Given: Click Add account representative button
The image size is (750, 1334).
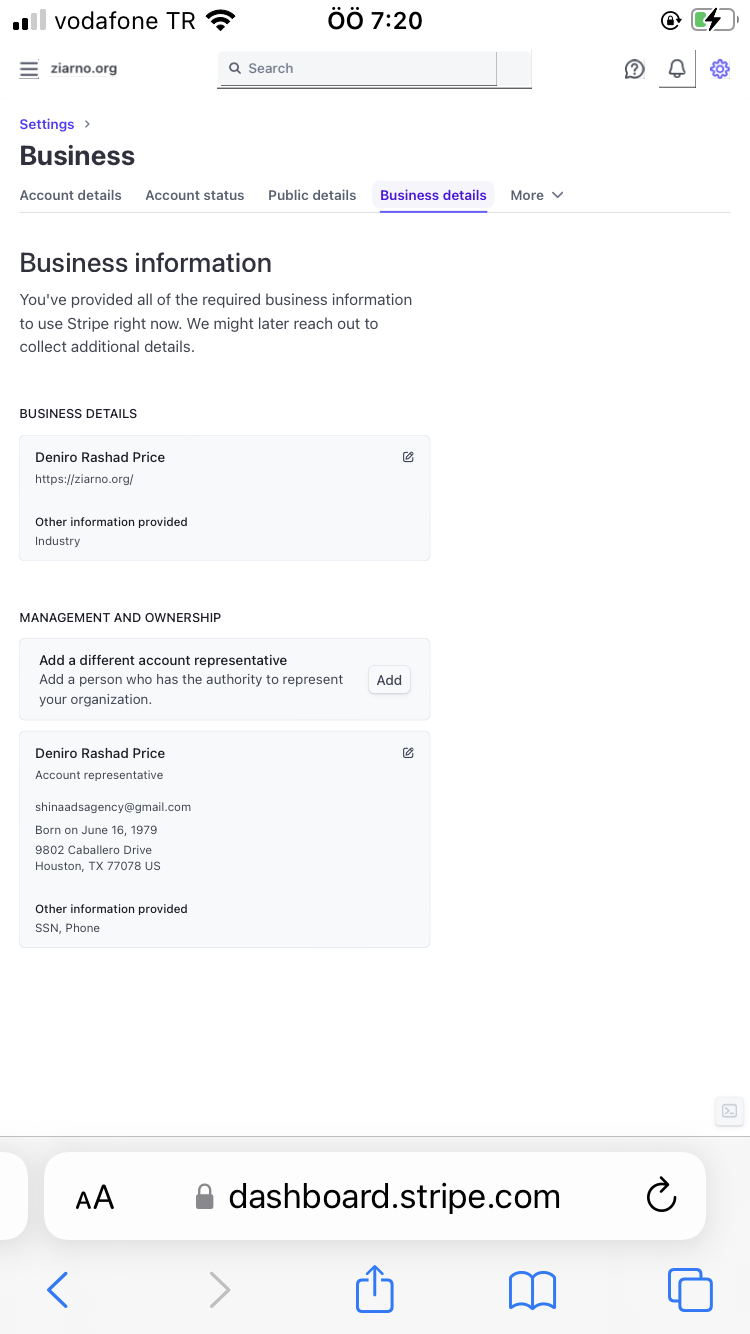Looking at the screenshot, I should (389, 680).
